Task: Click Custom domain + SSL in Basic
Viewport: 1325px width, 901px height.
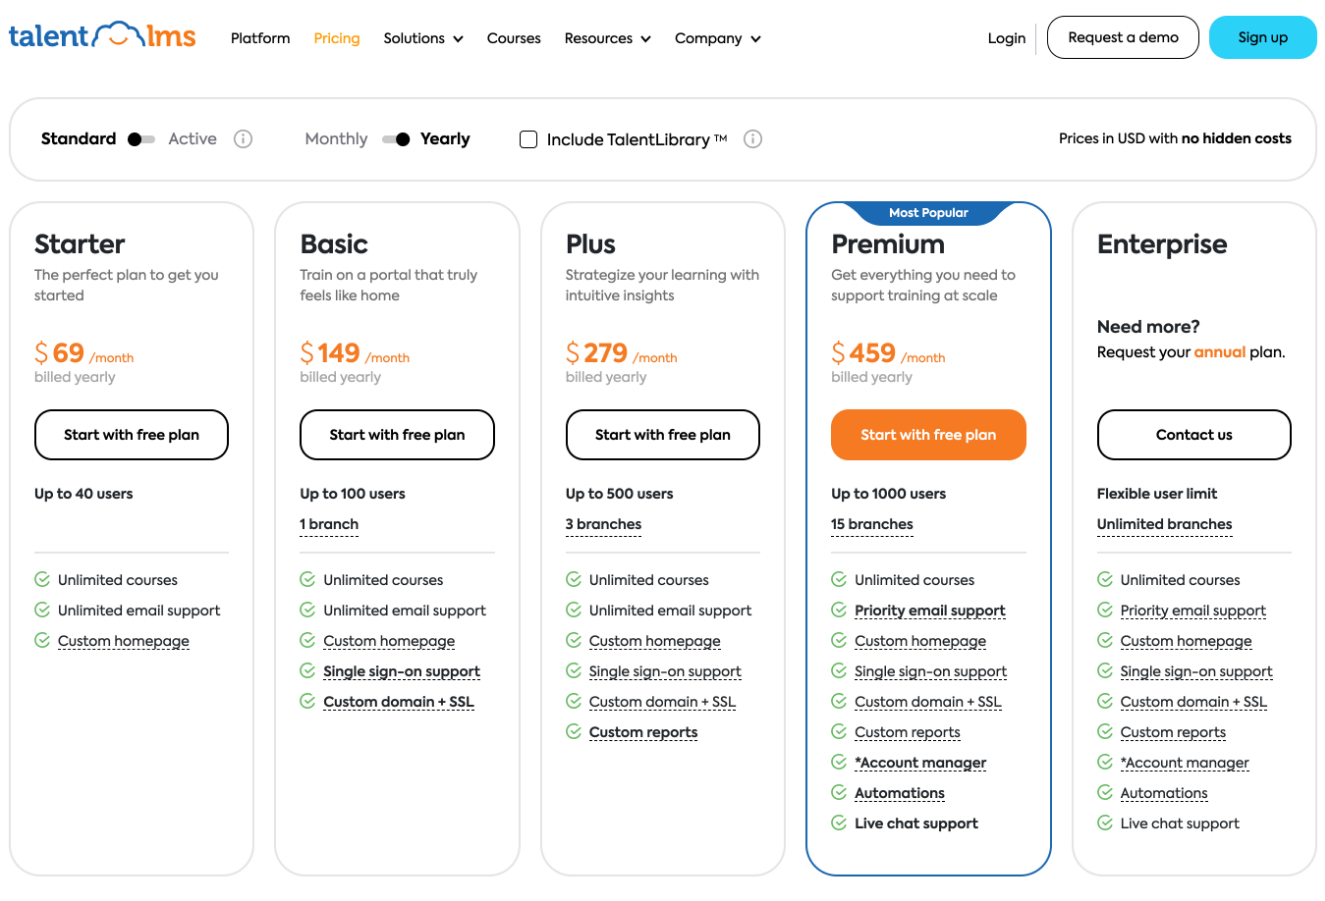Action: pos(398,702)
